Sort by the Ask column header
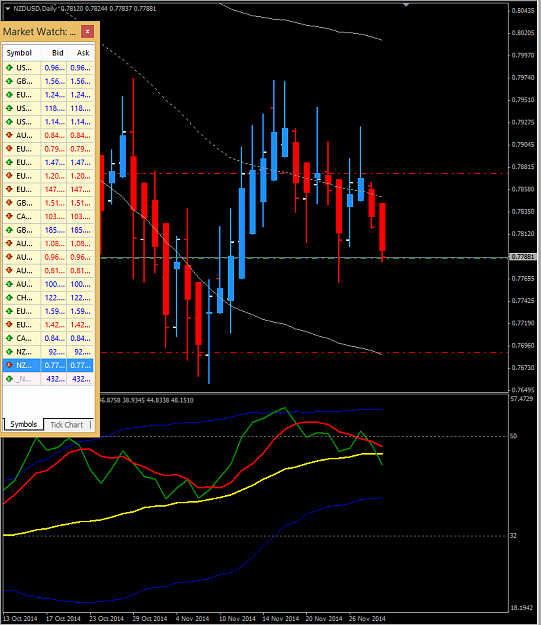 (x=81, y=53)
